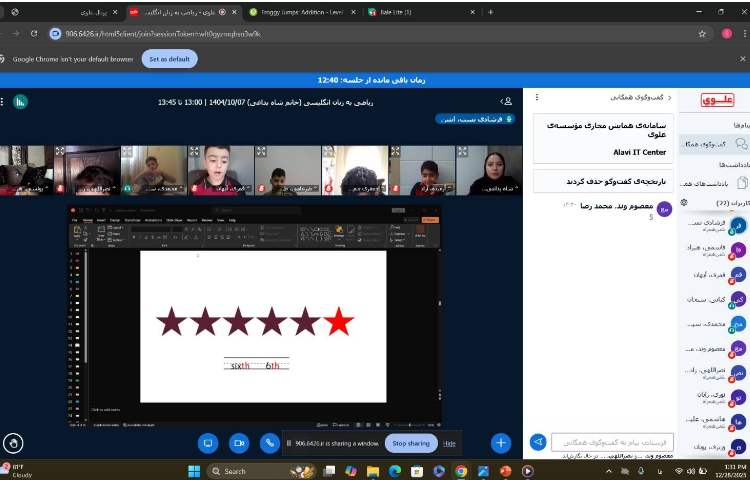Click the red-shirt talking boy webcam thumbnail
The width and height of the screenshot is (750, 480).
click(221, 171)
